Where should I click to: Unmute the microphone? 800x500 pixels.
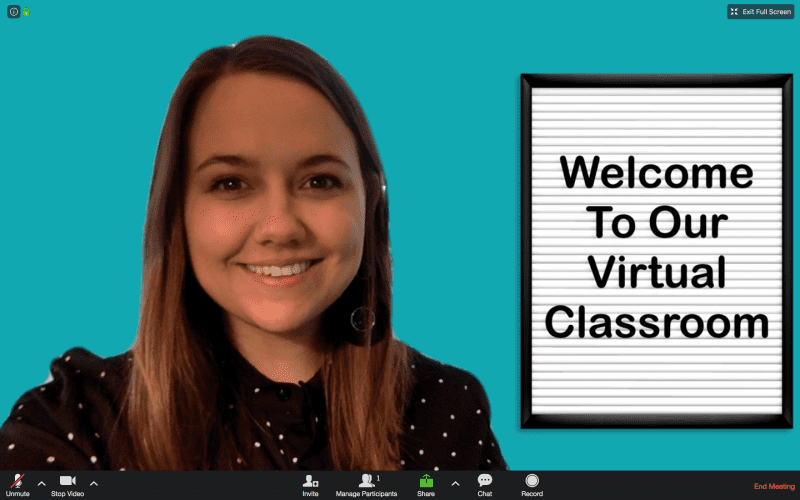[x=17, y=481]
